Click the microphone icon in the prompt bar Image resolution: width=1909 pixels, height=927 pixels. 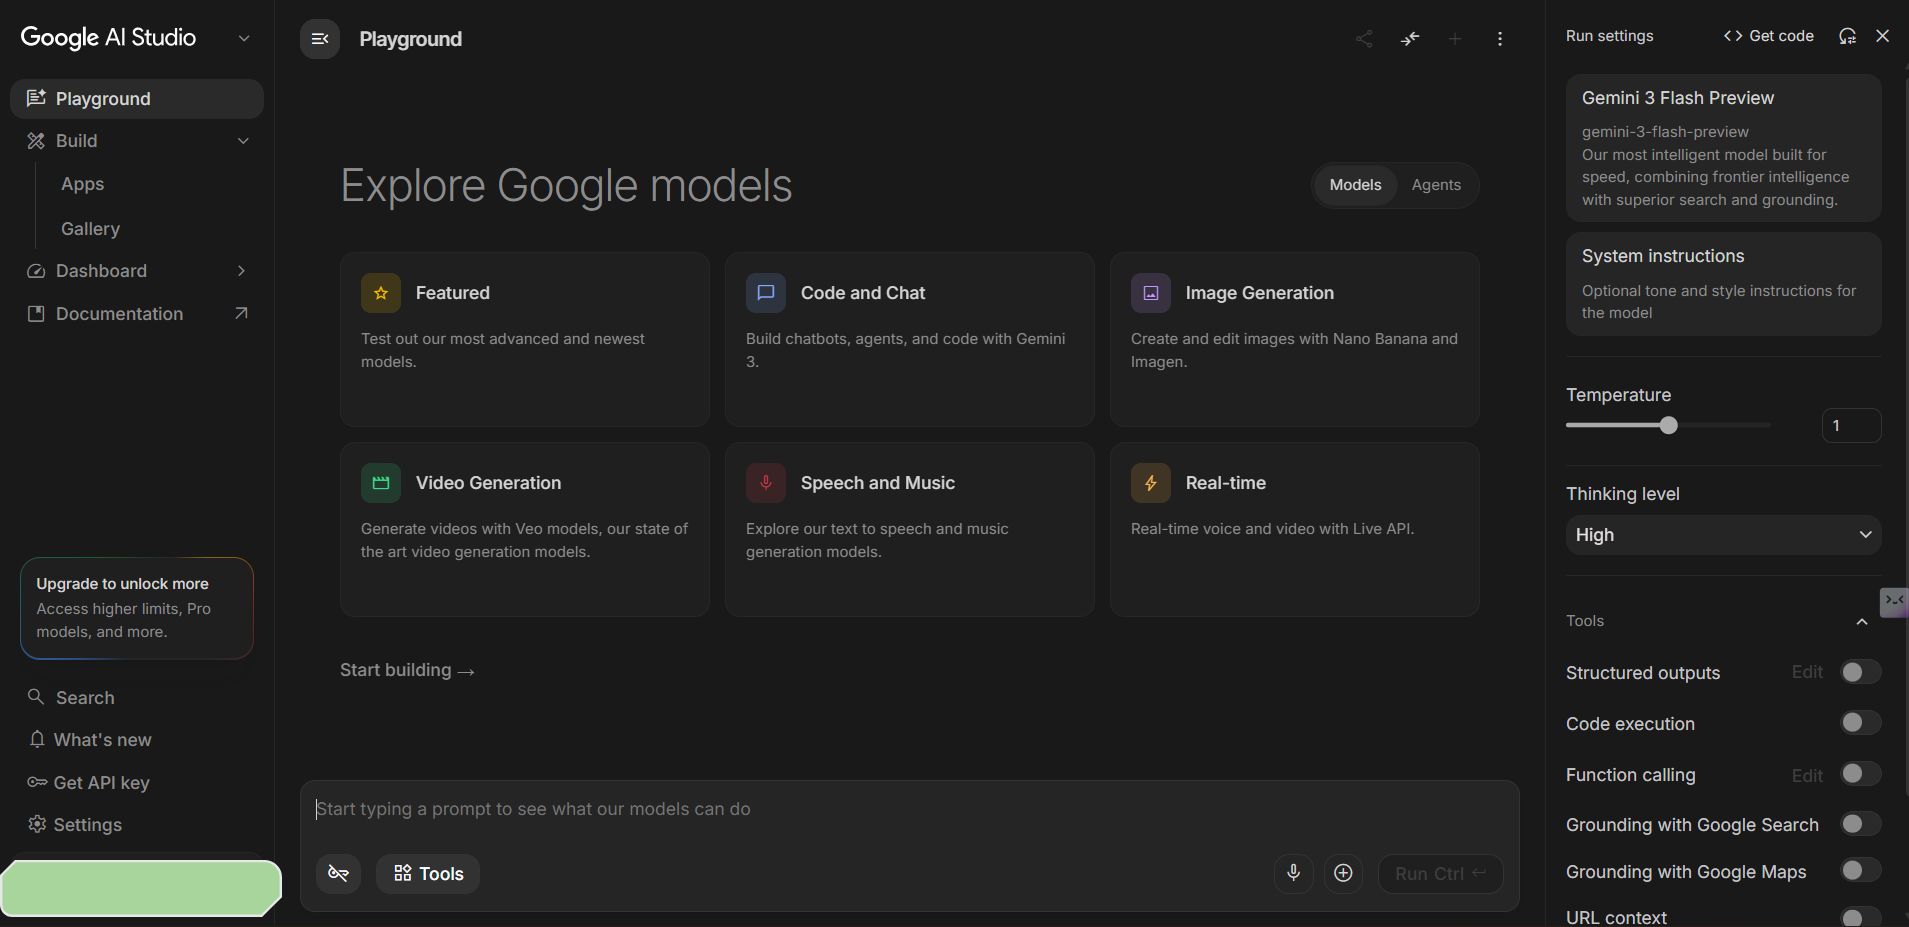(1293, 873)
